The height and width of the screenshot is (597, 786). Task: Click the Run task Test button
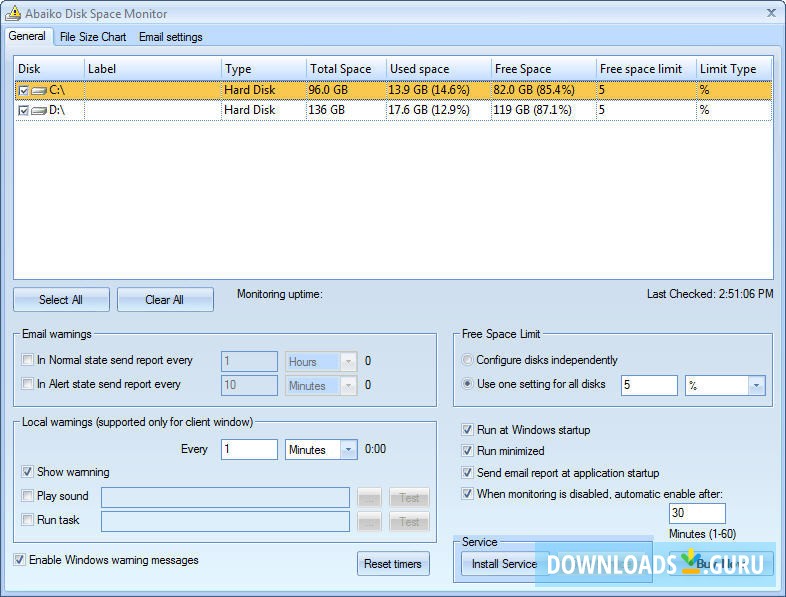click(409, 522)
